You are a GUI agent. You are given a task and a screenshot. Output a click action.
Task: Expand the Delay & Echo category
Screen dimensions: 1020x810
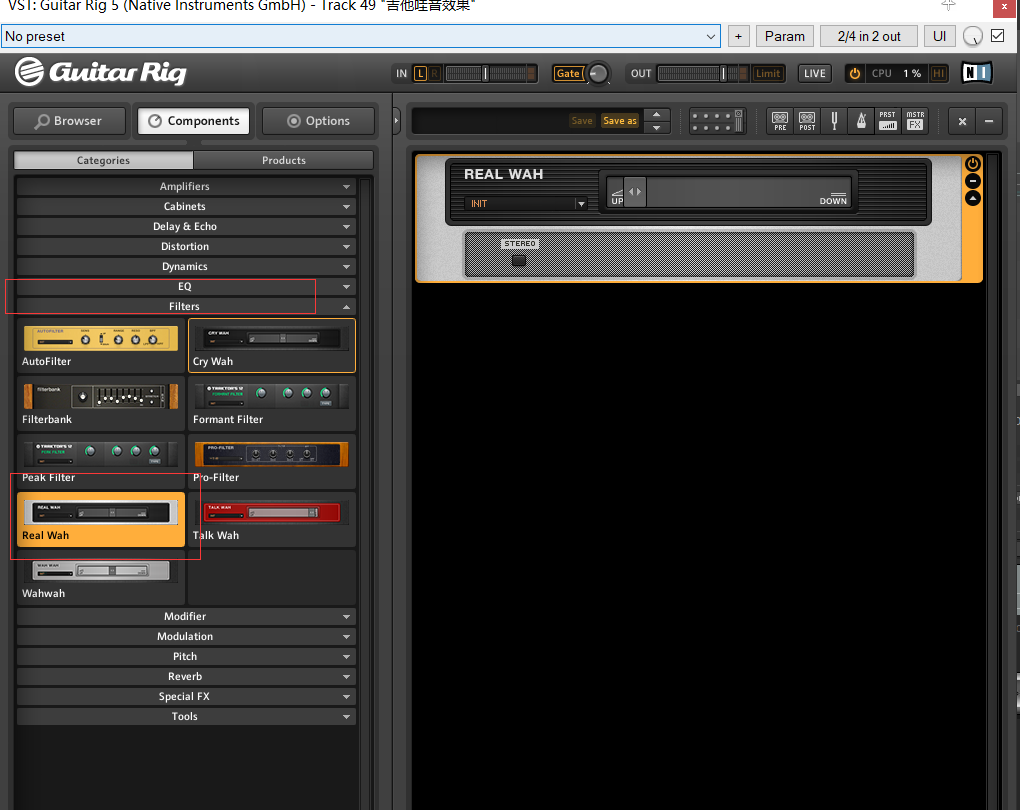(x=185, y=226)
